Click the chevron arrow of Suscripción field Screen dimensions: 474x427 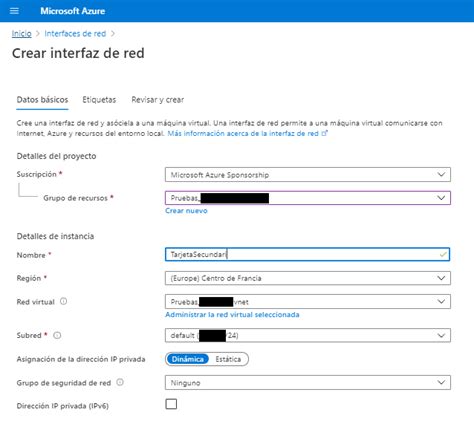pyautogui.click(x=441, y=175)
